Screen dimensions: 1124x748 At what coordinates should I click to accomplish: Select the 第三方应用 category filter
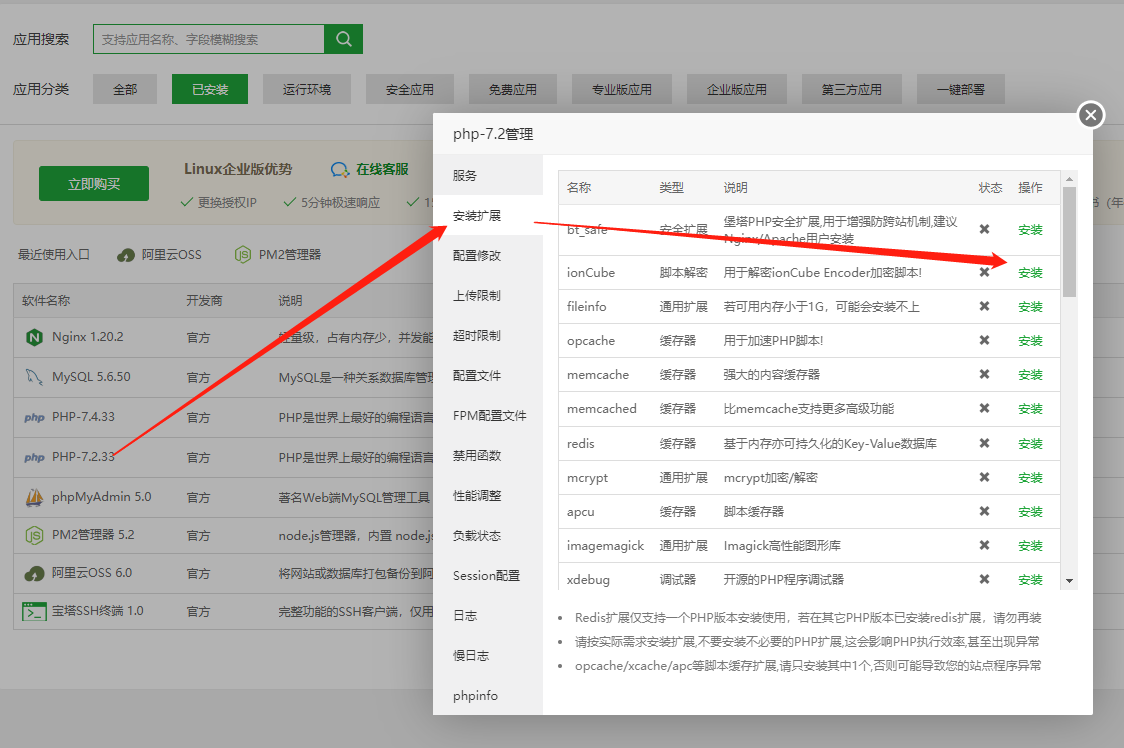[x=852, y=89]
